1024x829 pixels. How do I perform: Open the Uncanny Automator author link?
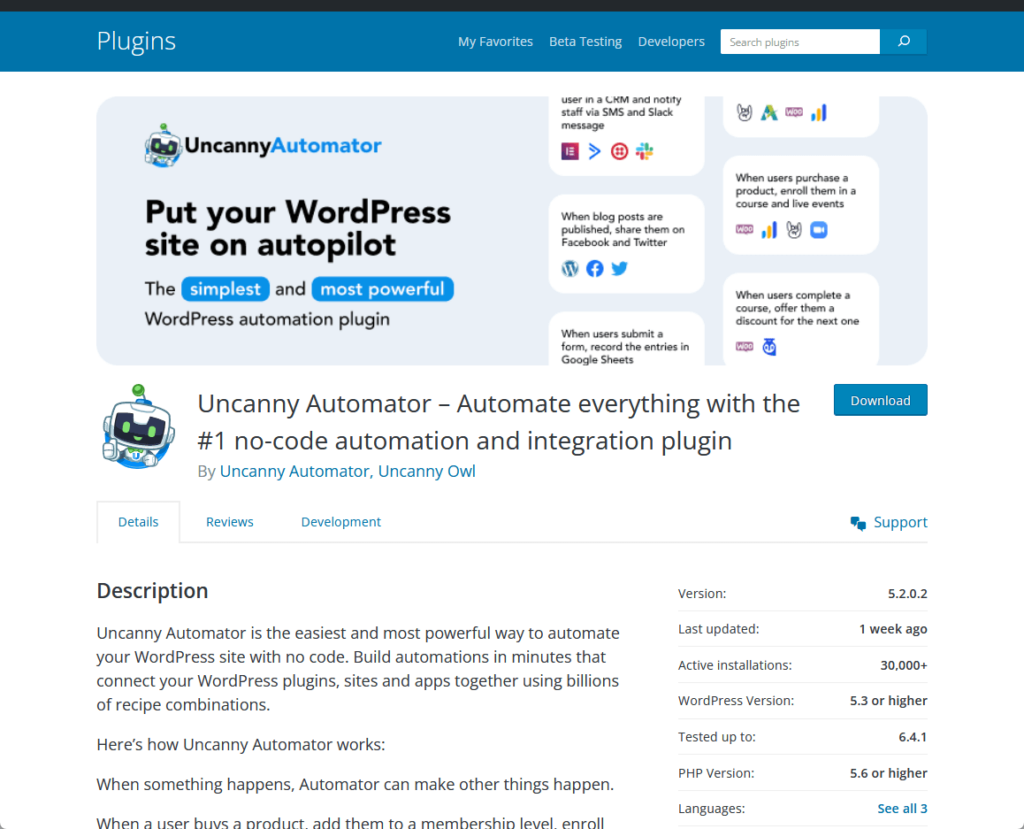click(296, 471)
